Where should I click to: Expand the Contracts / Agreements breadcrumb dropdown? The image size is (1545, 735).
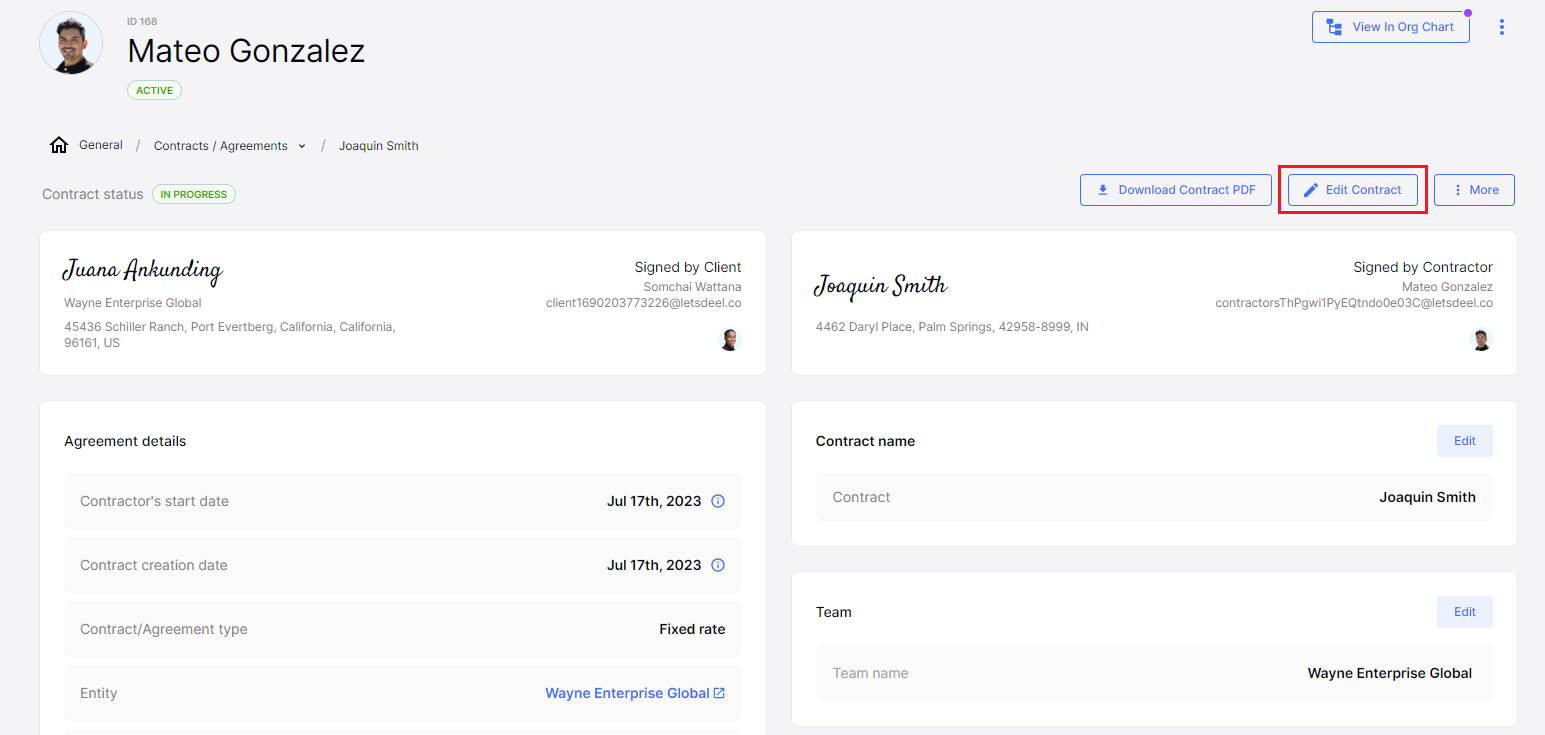[x=302, y=146]
